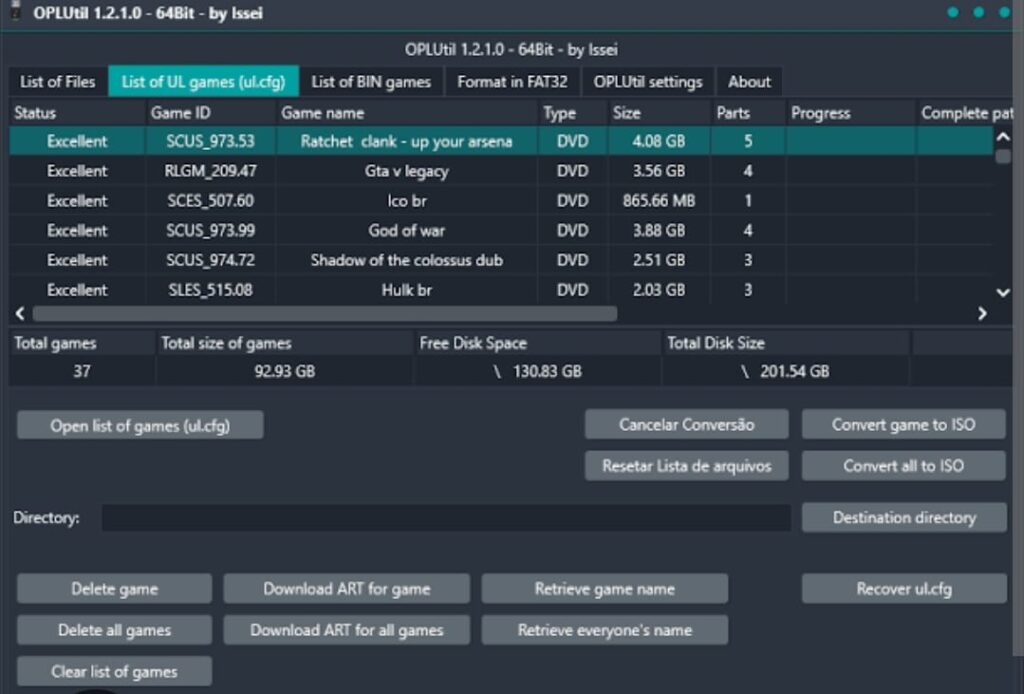Click the table's scroll-up arrow
The width and height of the screenshot is (1024, 694).
[1003, 137]
